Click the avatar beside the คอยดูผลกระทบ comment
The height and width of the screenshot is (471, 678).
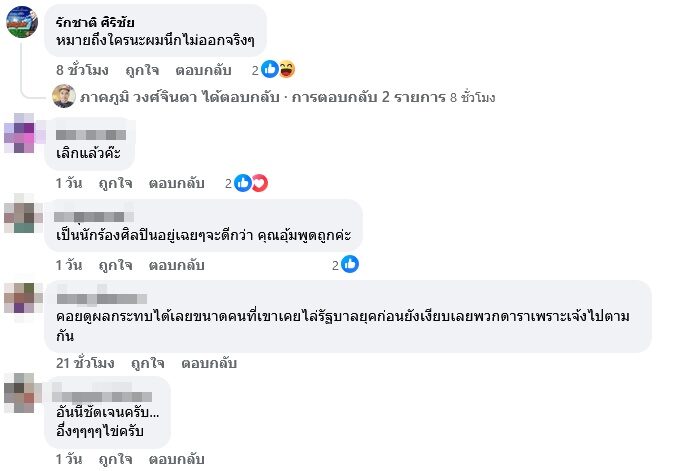pyautogui.click(x=22, y=299)
